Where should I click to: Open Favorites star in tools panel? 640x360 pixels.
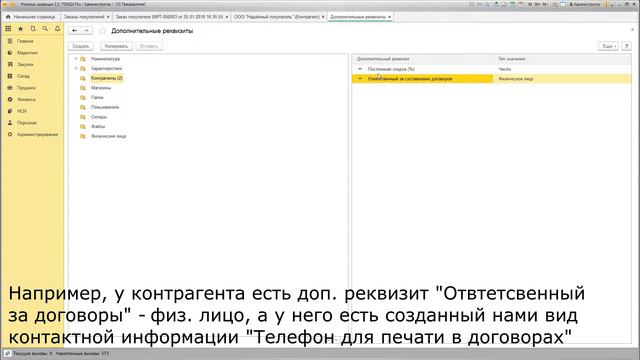[x=20, y=29]
